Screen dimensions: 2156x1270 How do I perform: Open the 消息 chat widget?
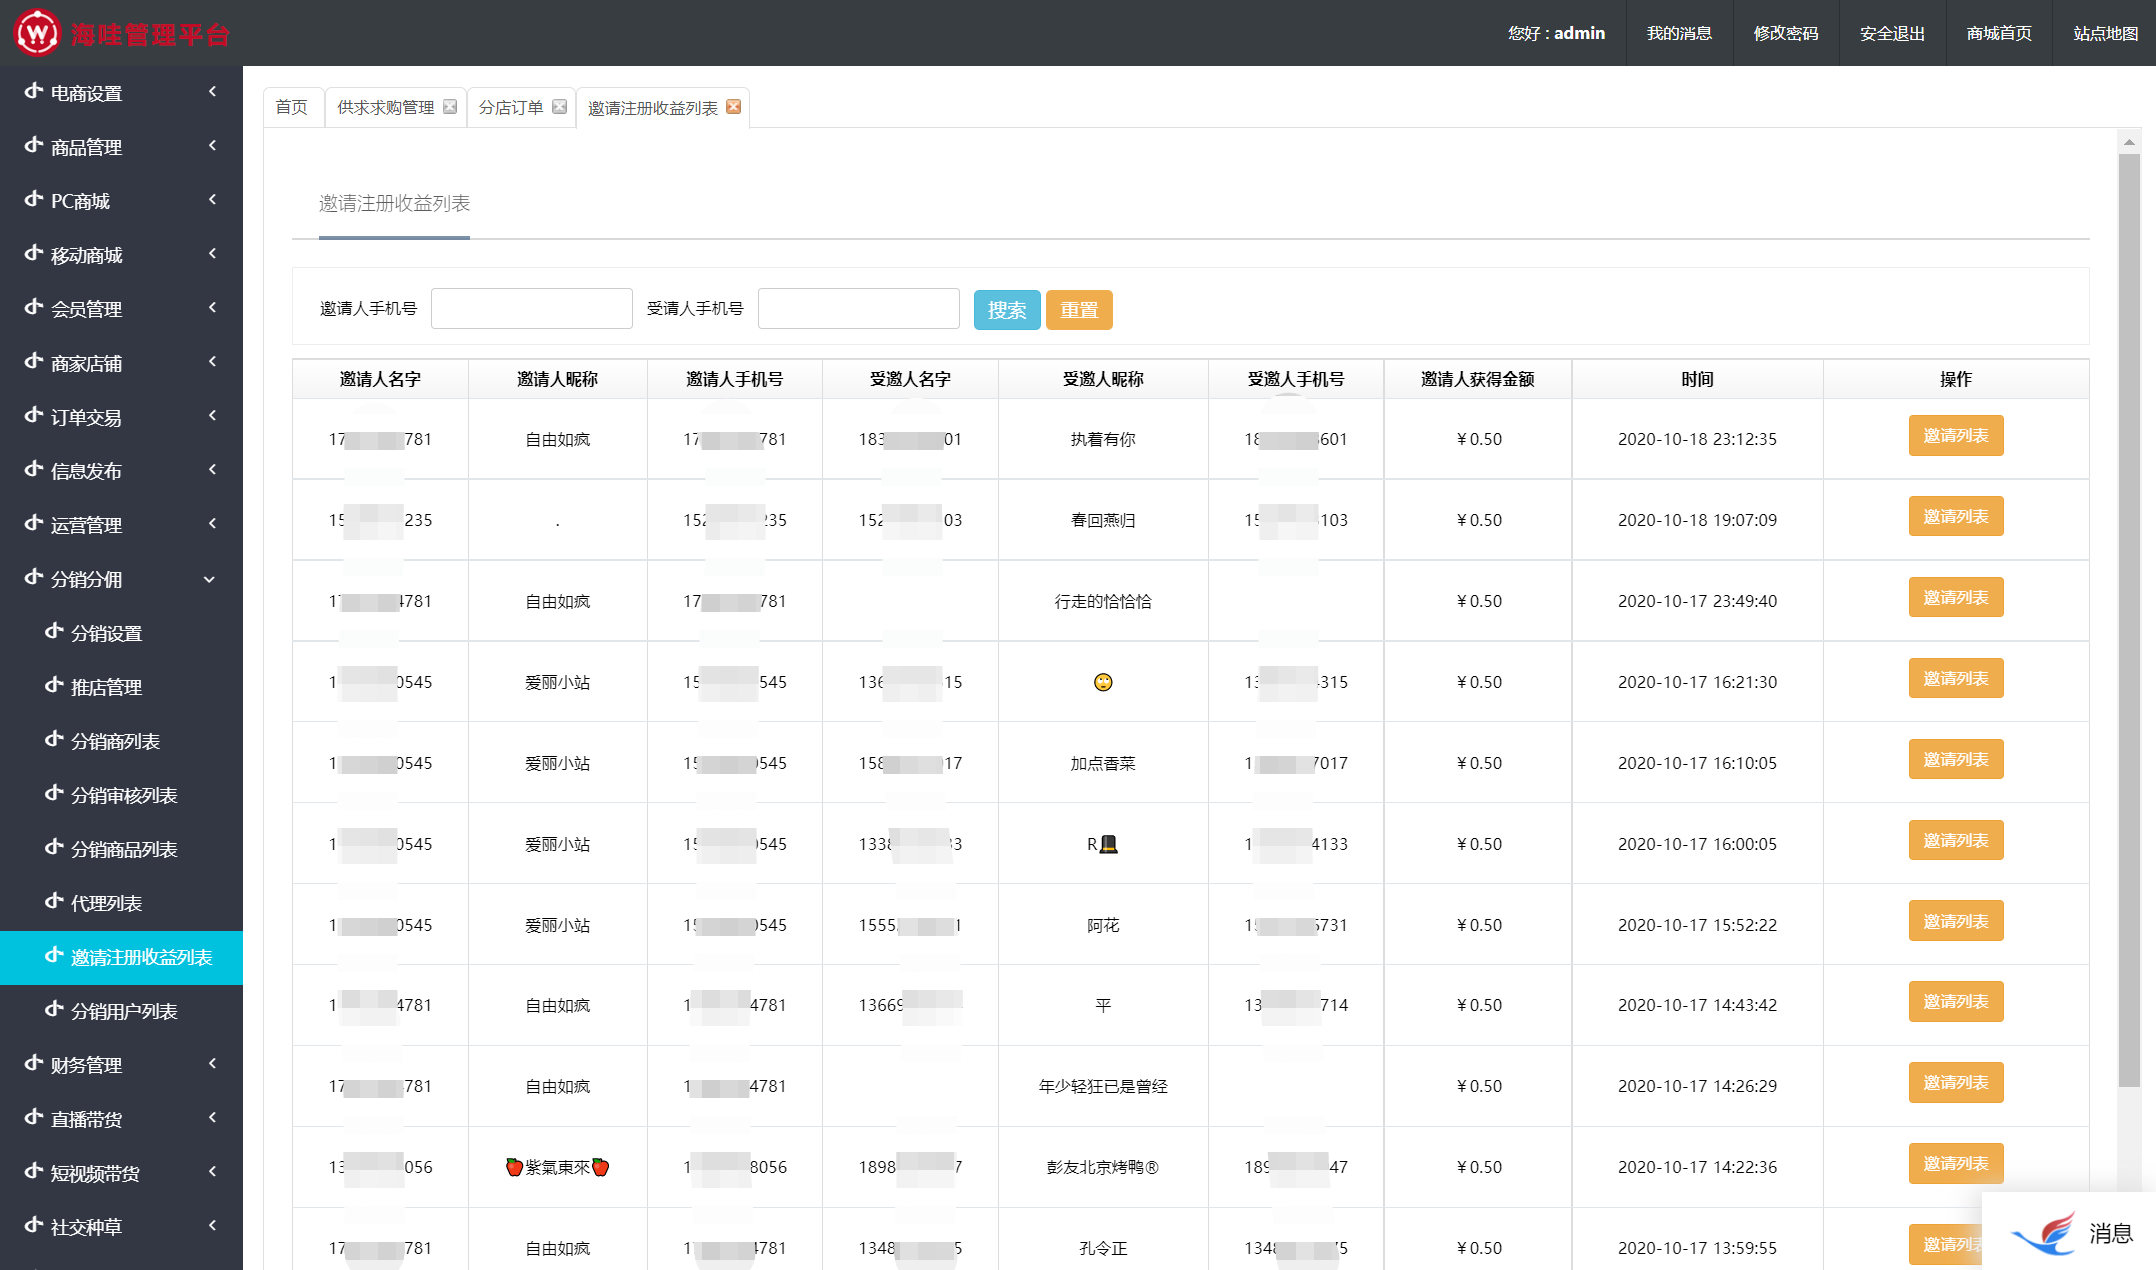pyautogui.click(x=2070, y=1233)
